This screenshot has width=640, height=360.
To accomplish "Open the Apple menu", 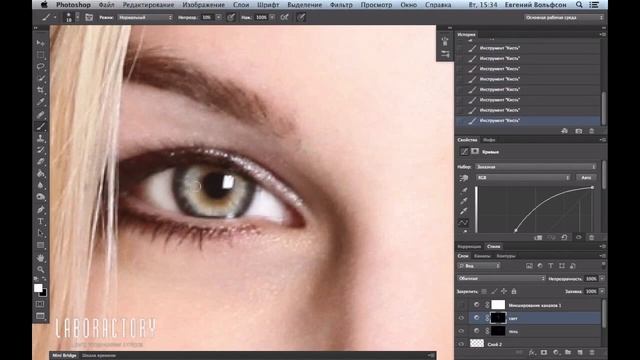I will [44, 5].
